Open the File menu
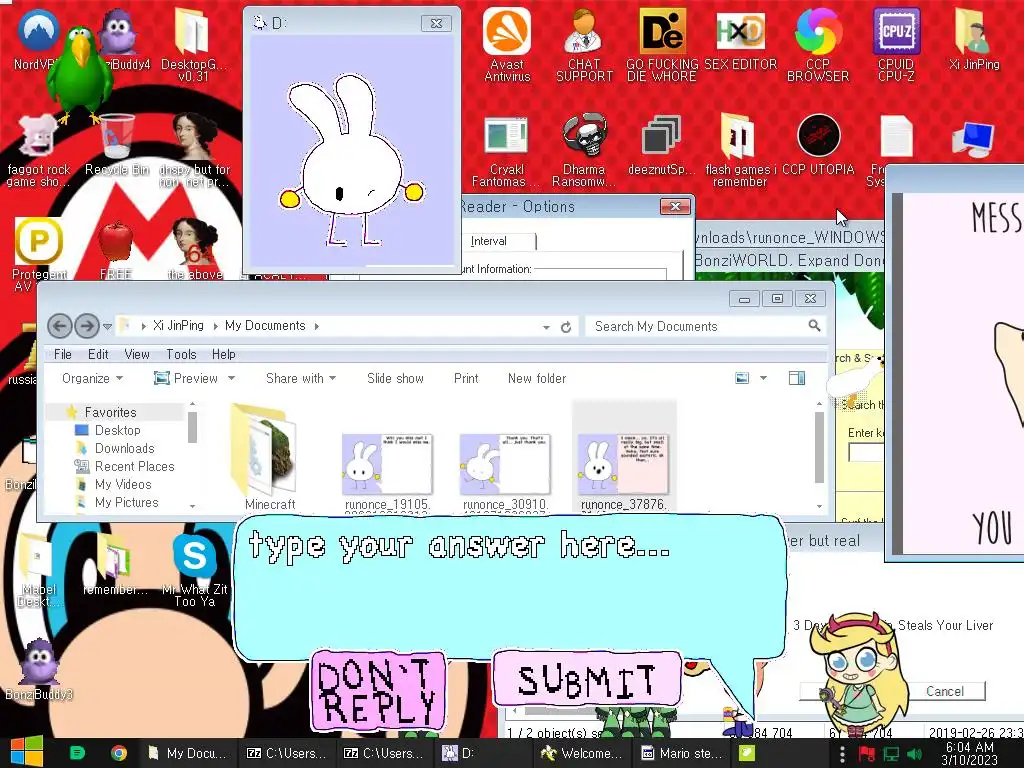This screenshot has width=1024, height=768. click(63, 354)
